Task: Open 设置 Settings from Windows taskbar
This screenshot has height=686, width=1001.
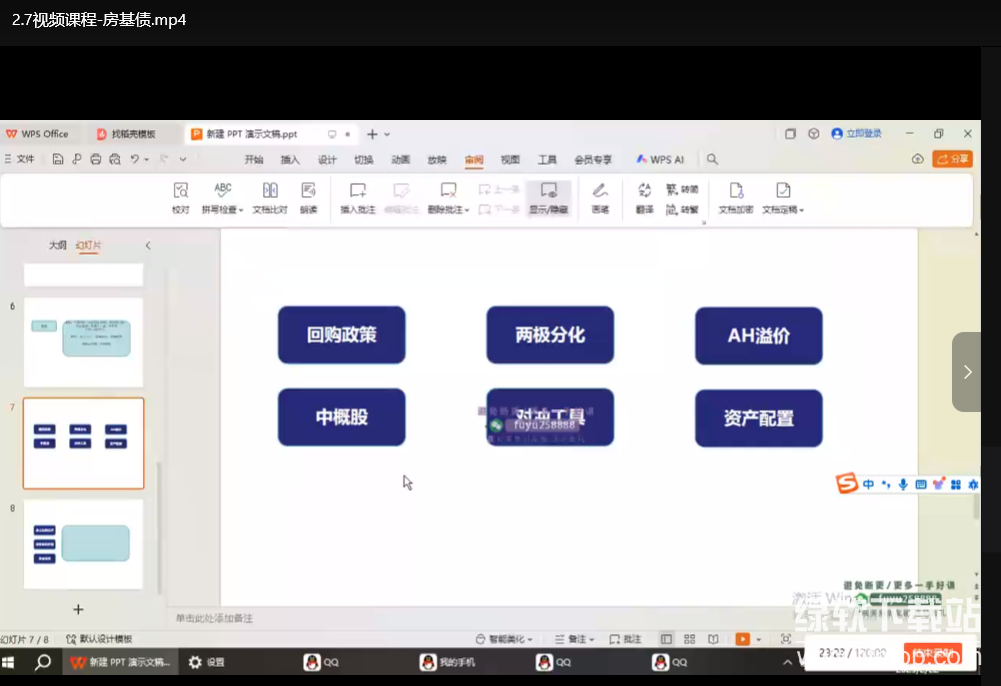Action: click(207, 662)
